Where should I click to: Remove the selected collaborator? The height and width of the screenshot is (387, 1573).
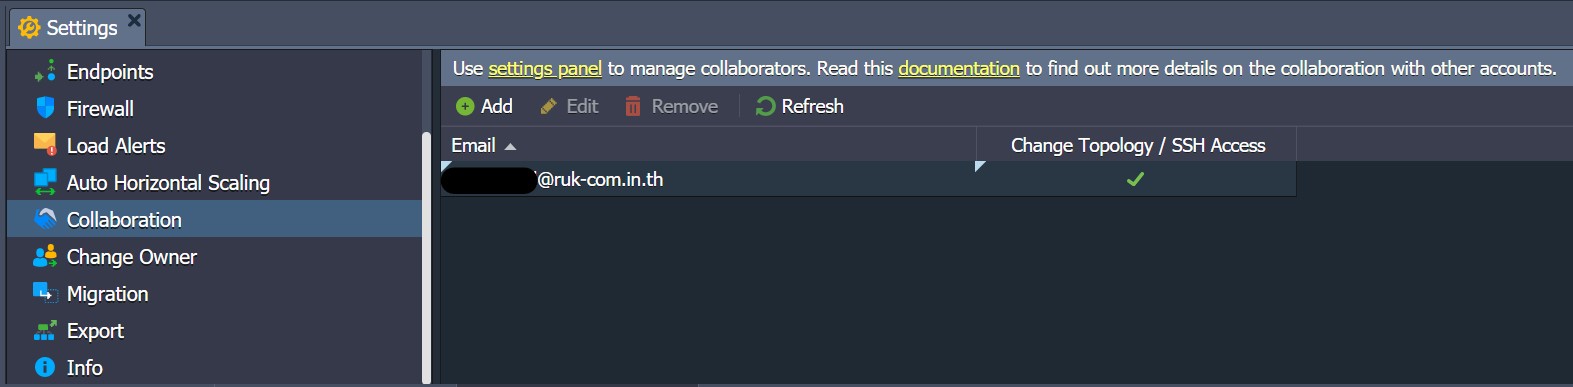(x=672, y=106)
